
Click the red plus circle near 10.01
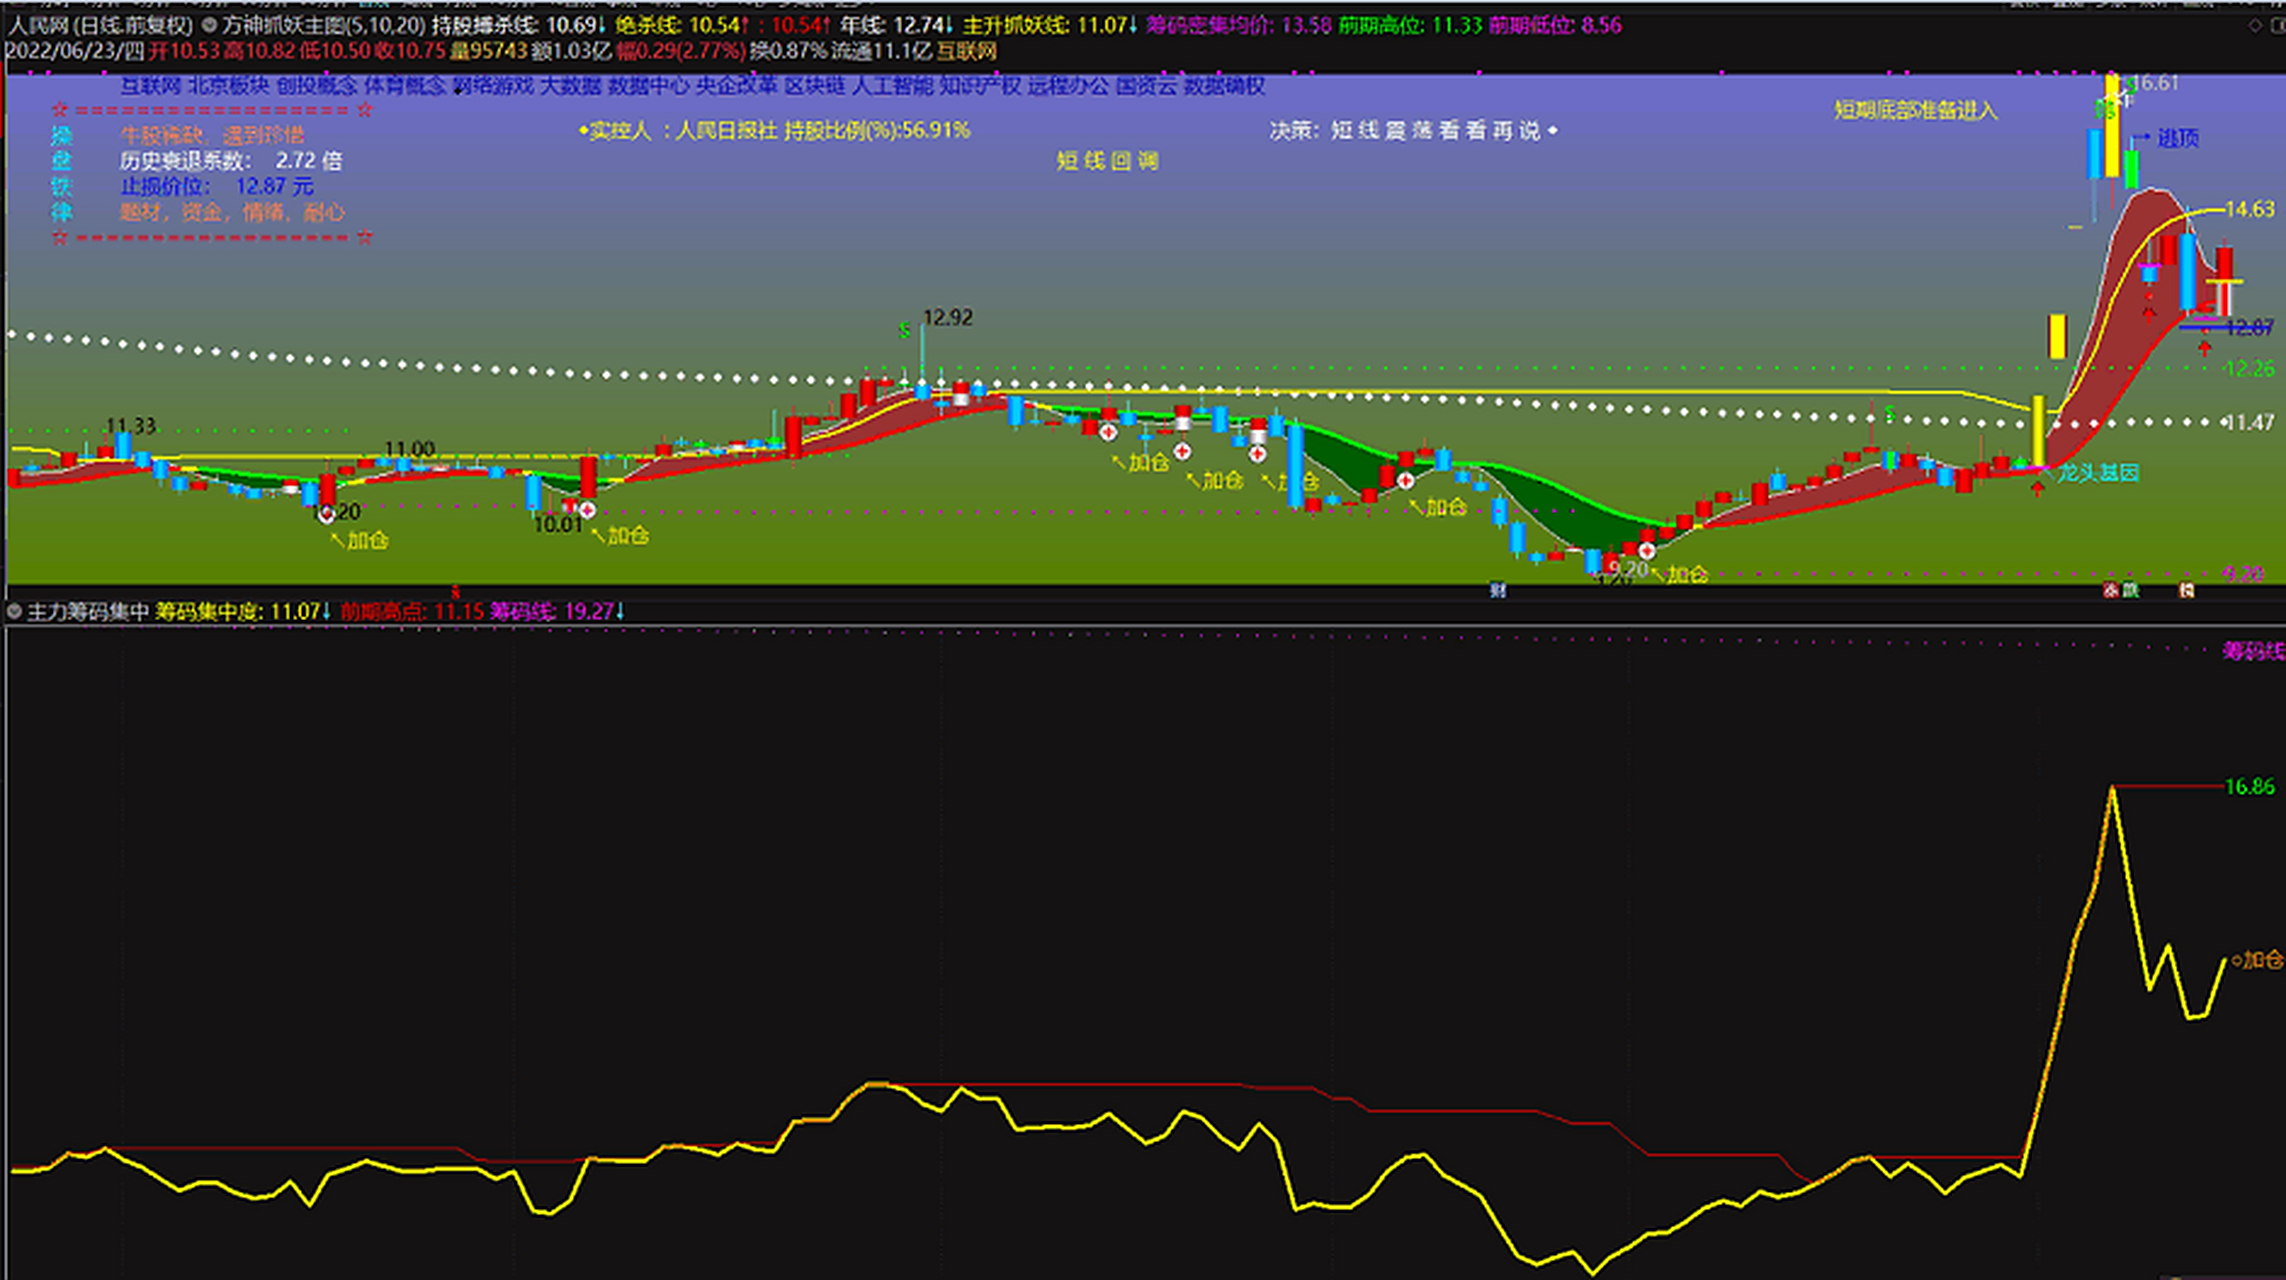click(588, 511)
